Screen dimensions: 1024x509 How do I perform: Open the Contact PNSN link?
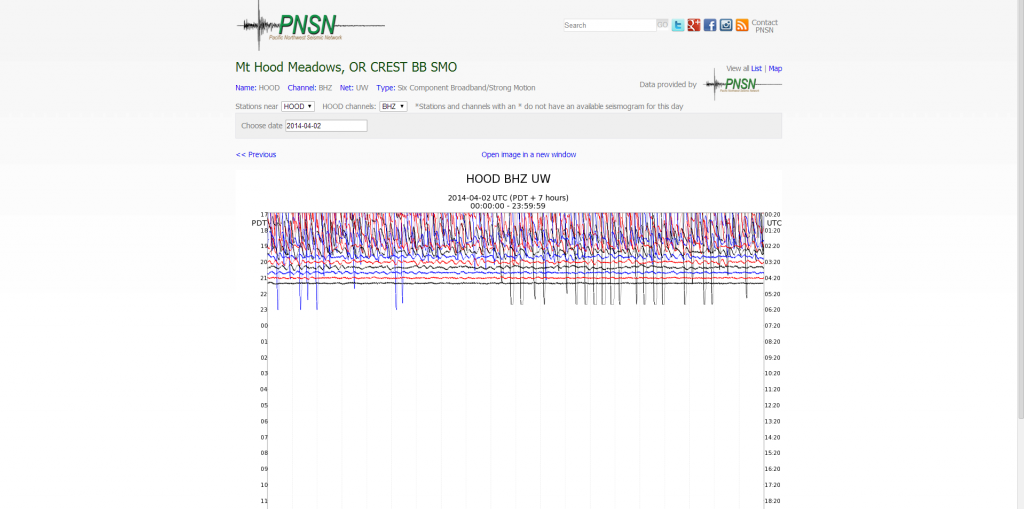(x=764, y=26)
